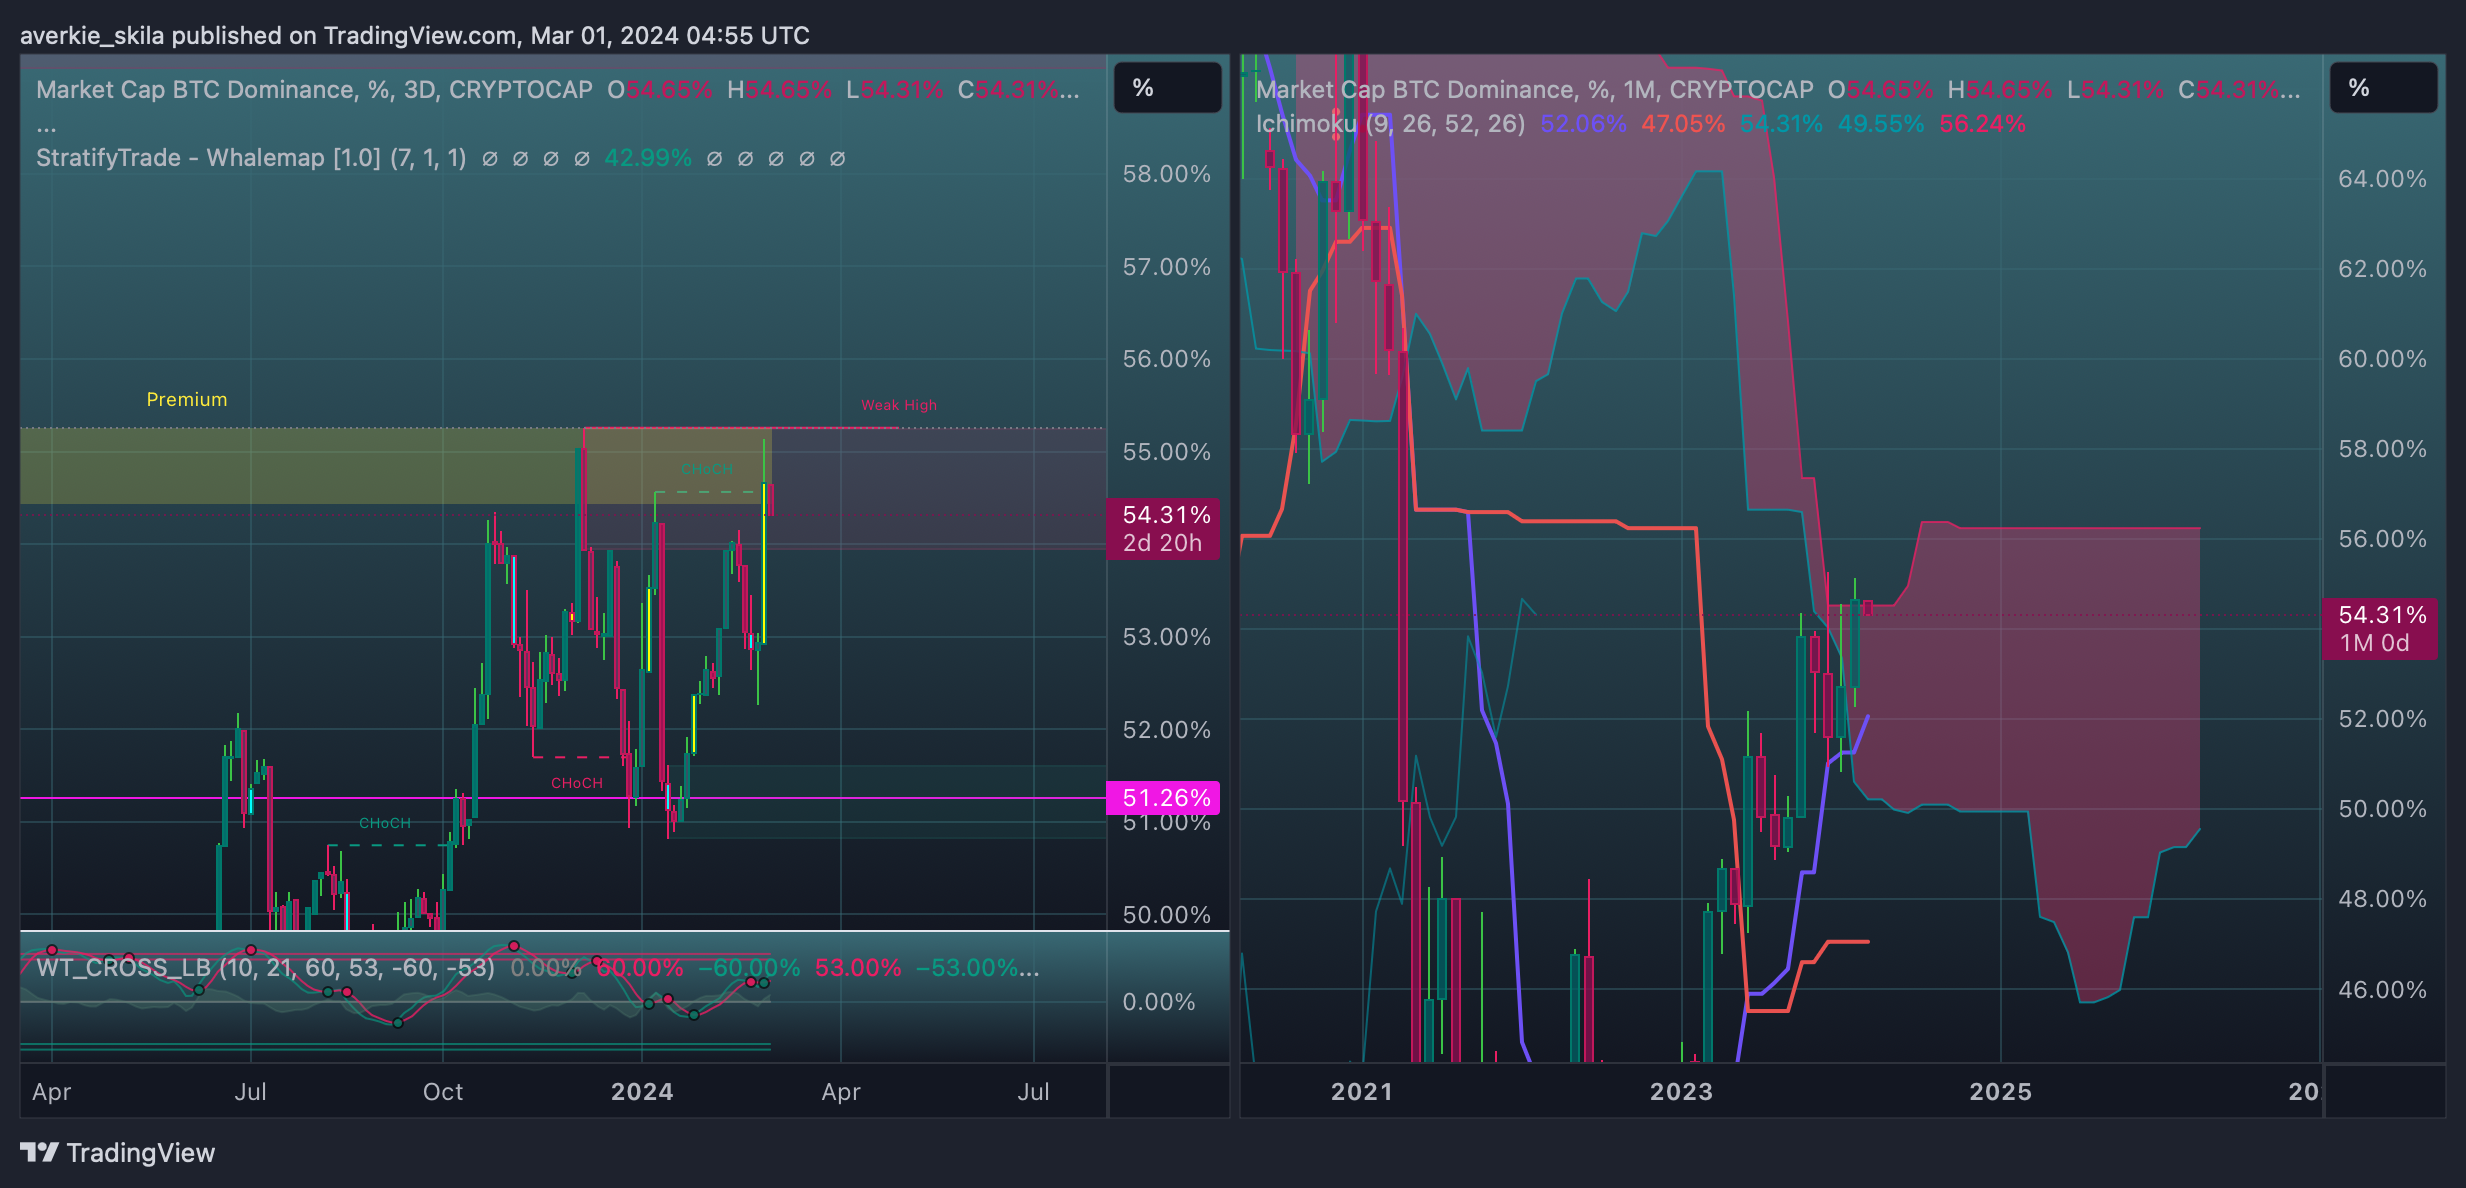Image resolution: width=2466 pixels, height=1188 pixels.
Task: Click the Ichimoku value 56.24%
Action: click(1982, 124)
